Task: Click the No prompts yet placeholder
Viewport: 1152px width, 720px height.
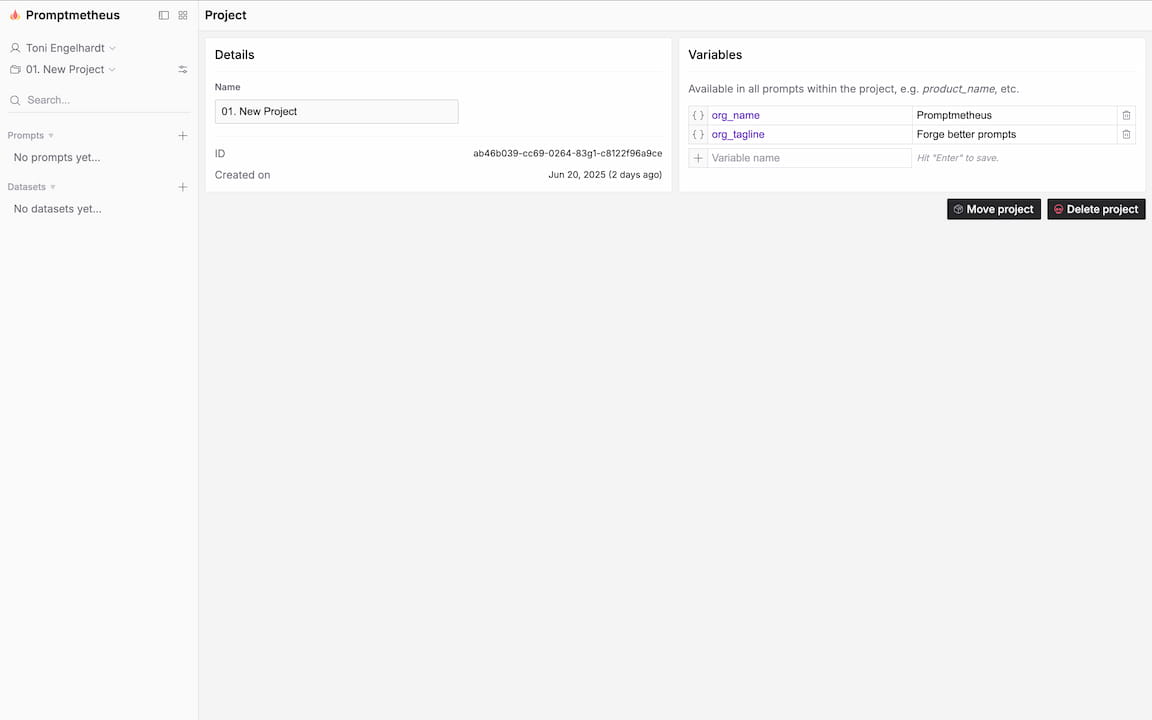Action: (x=57, y=157)
